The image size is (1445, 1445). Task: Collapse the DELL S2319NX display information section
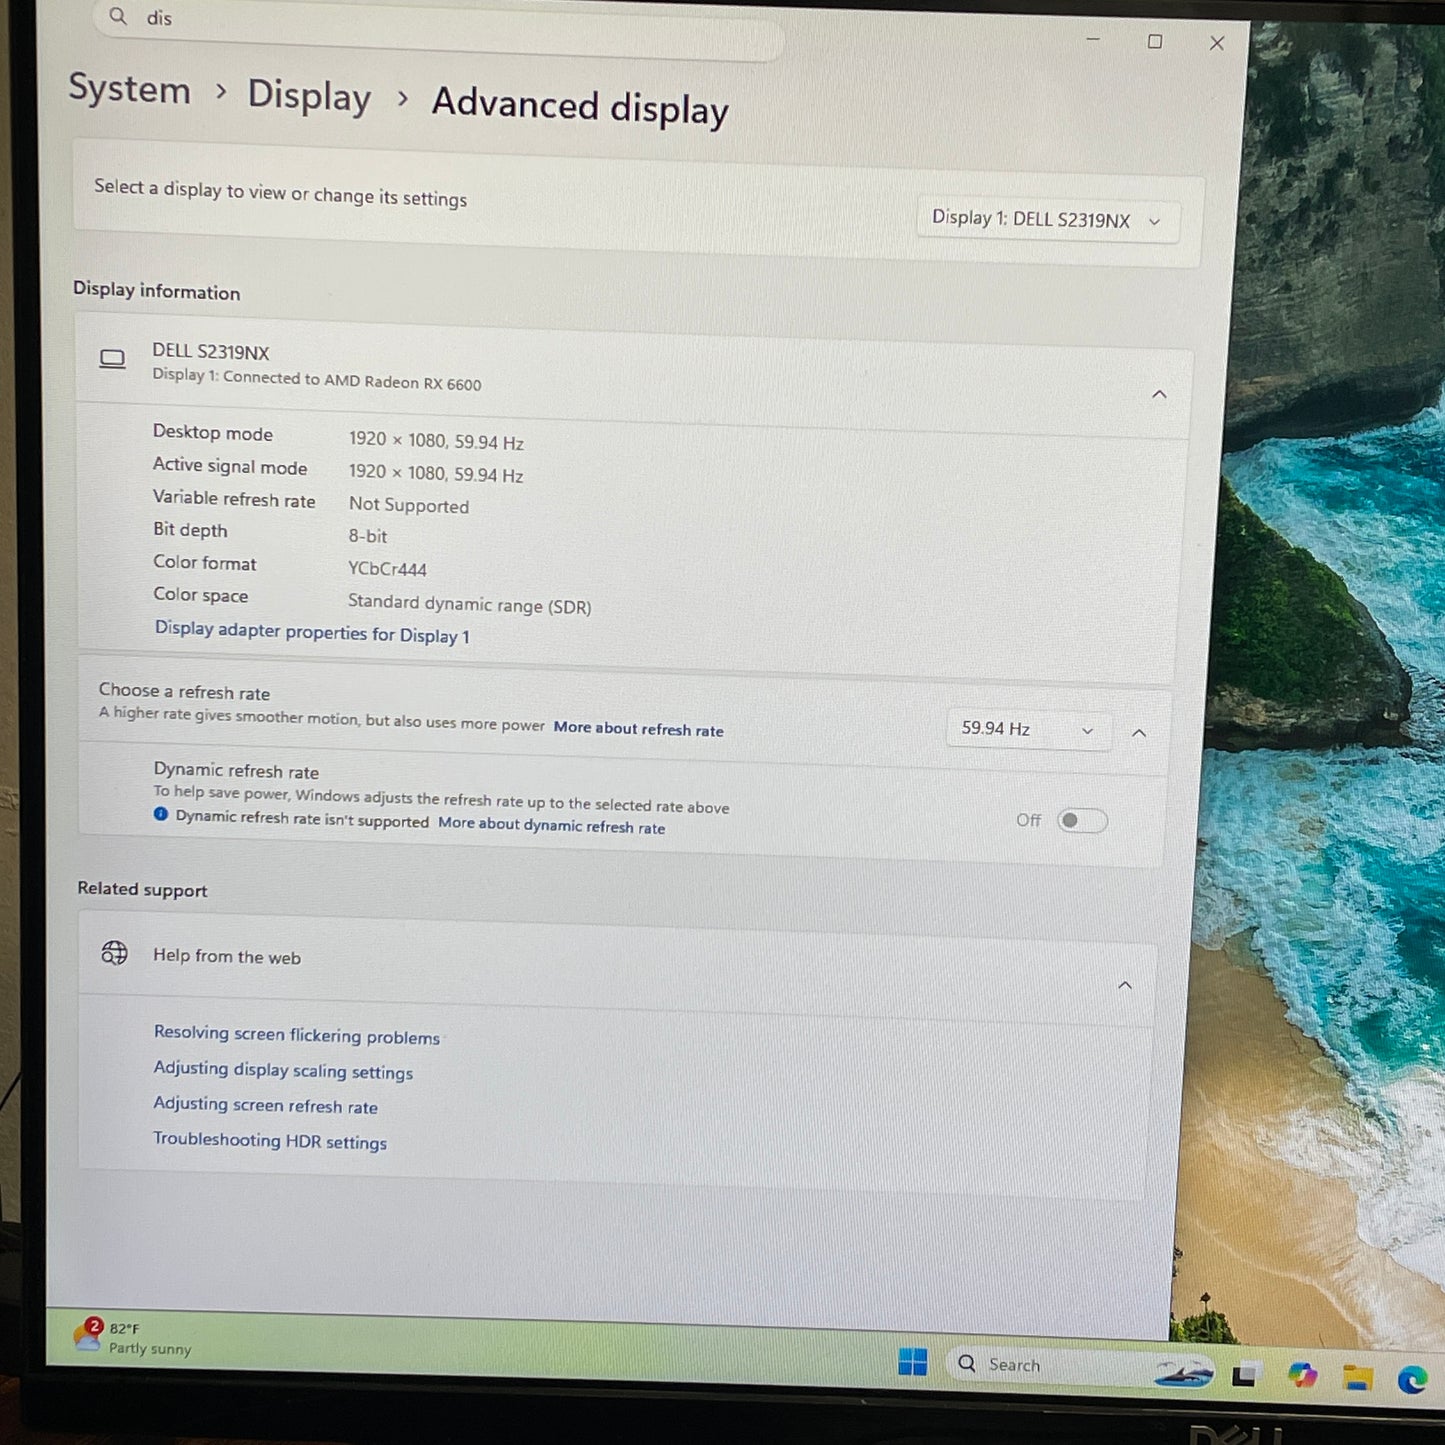tap(1159, 394)
